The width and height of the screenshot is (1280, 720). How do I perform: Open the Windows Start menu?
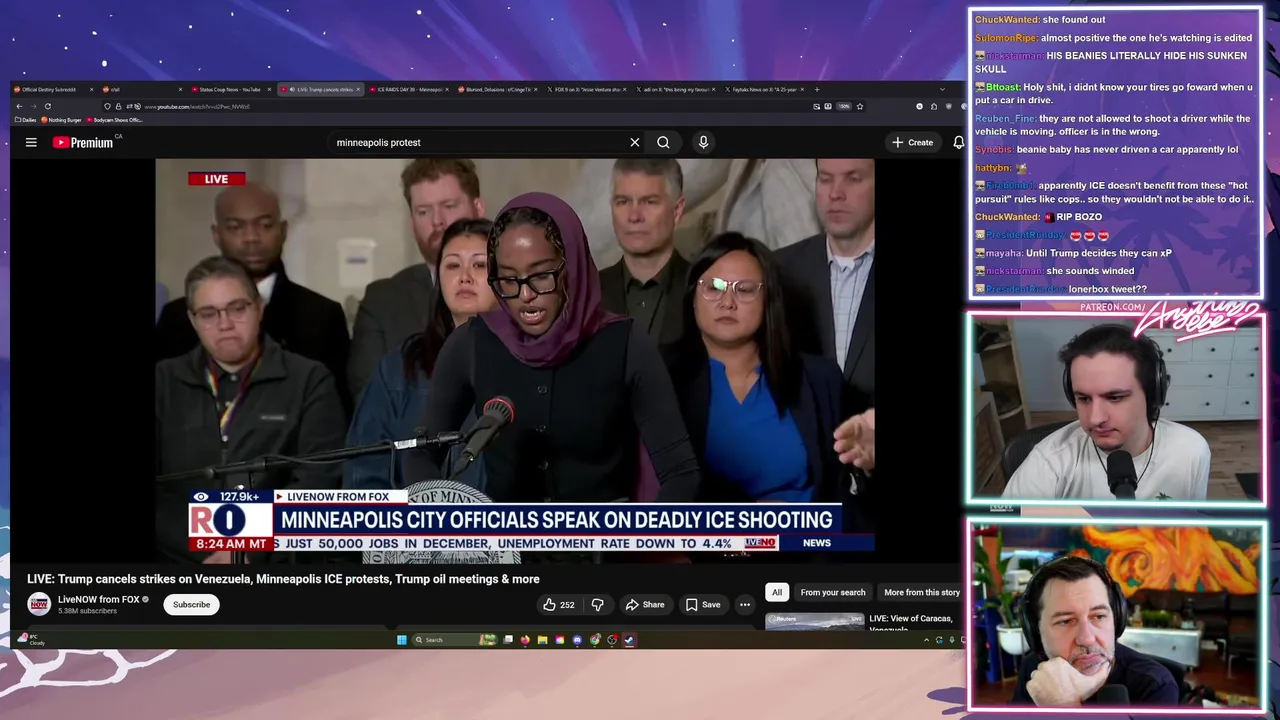(x=401, y=640)
